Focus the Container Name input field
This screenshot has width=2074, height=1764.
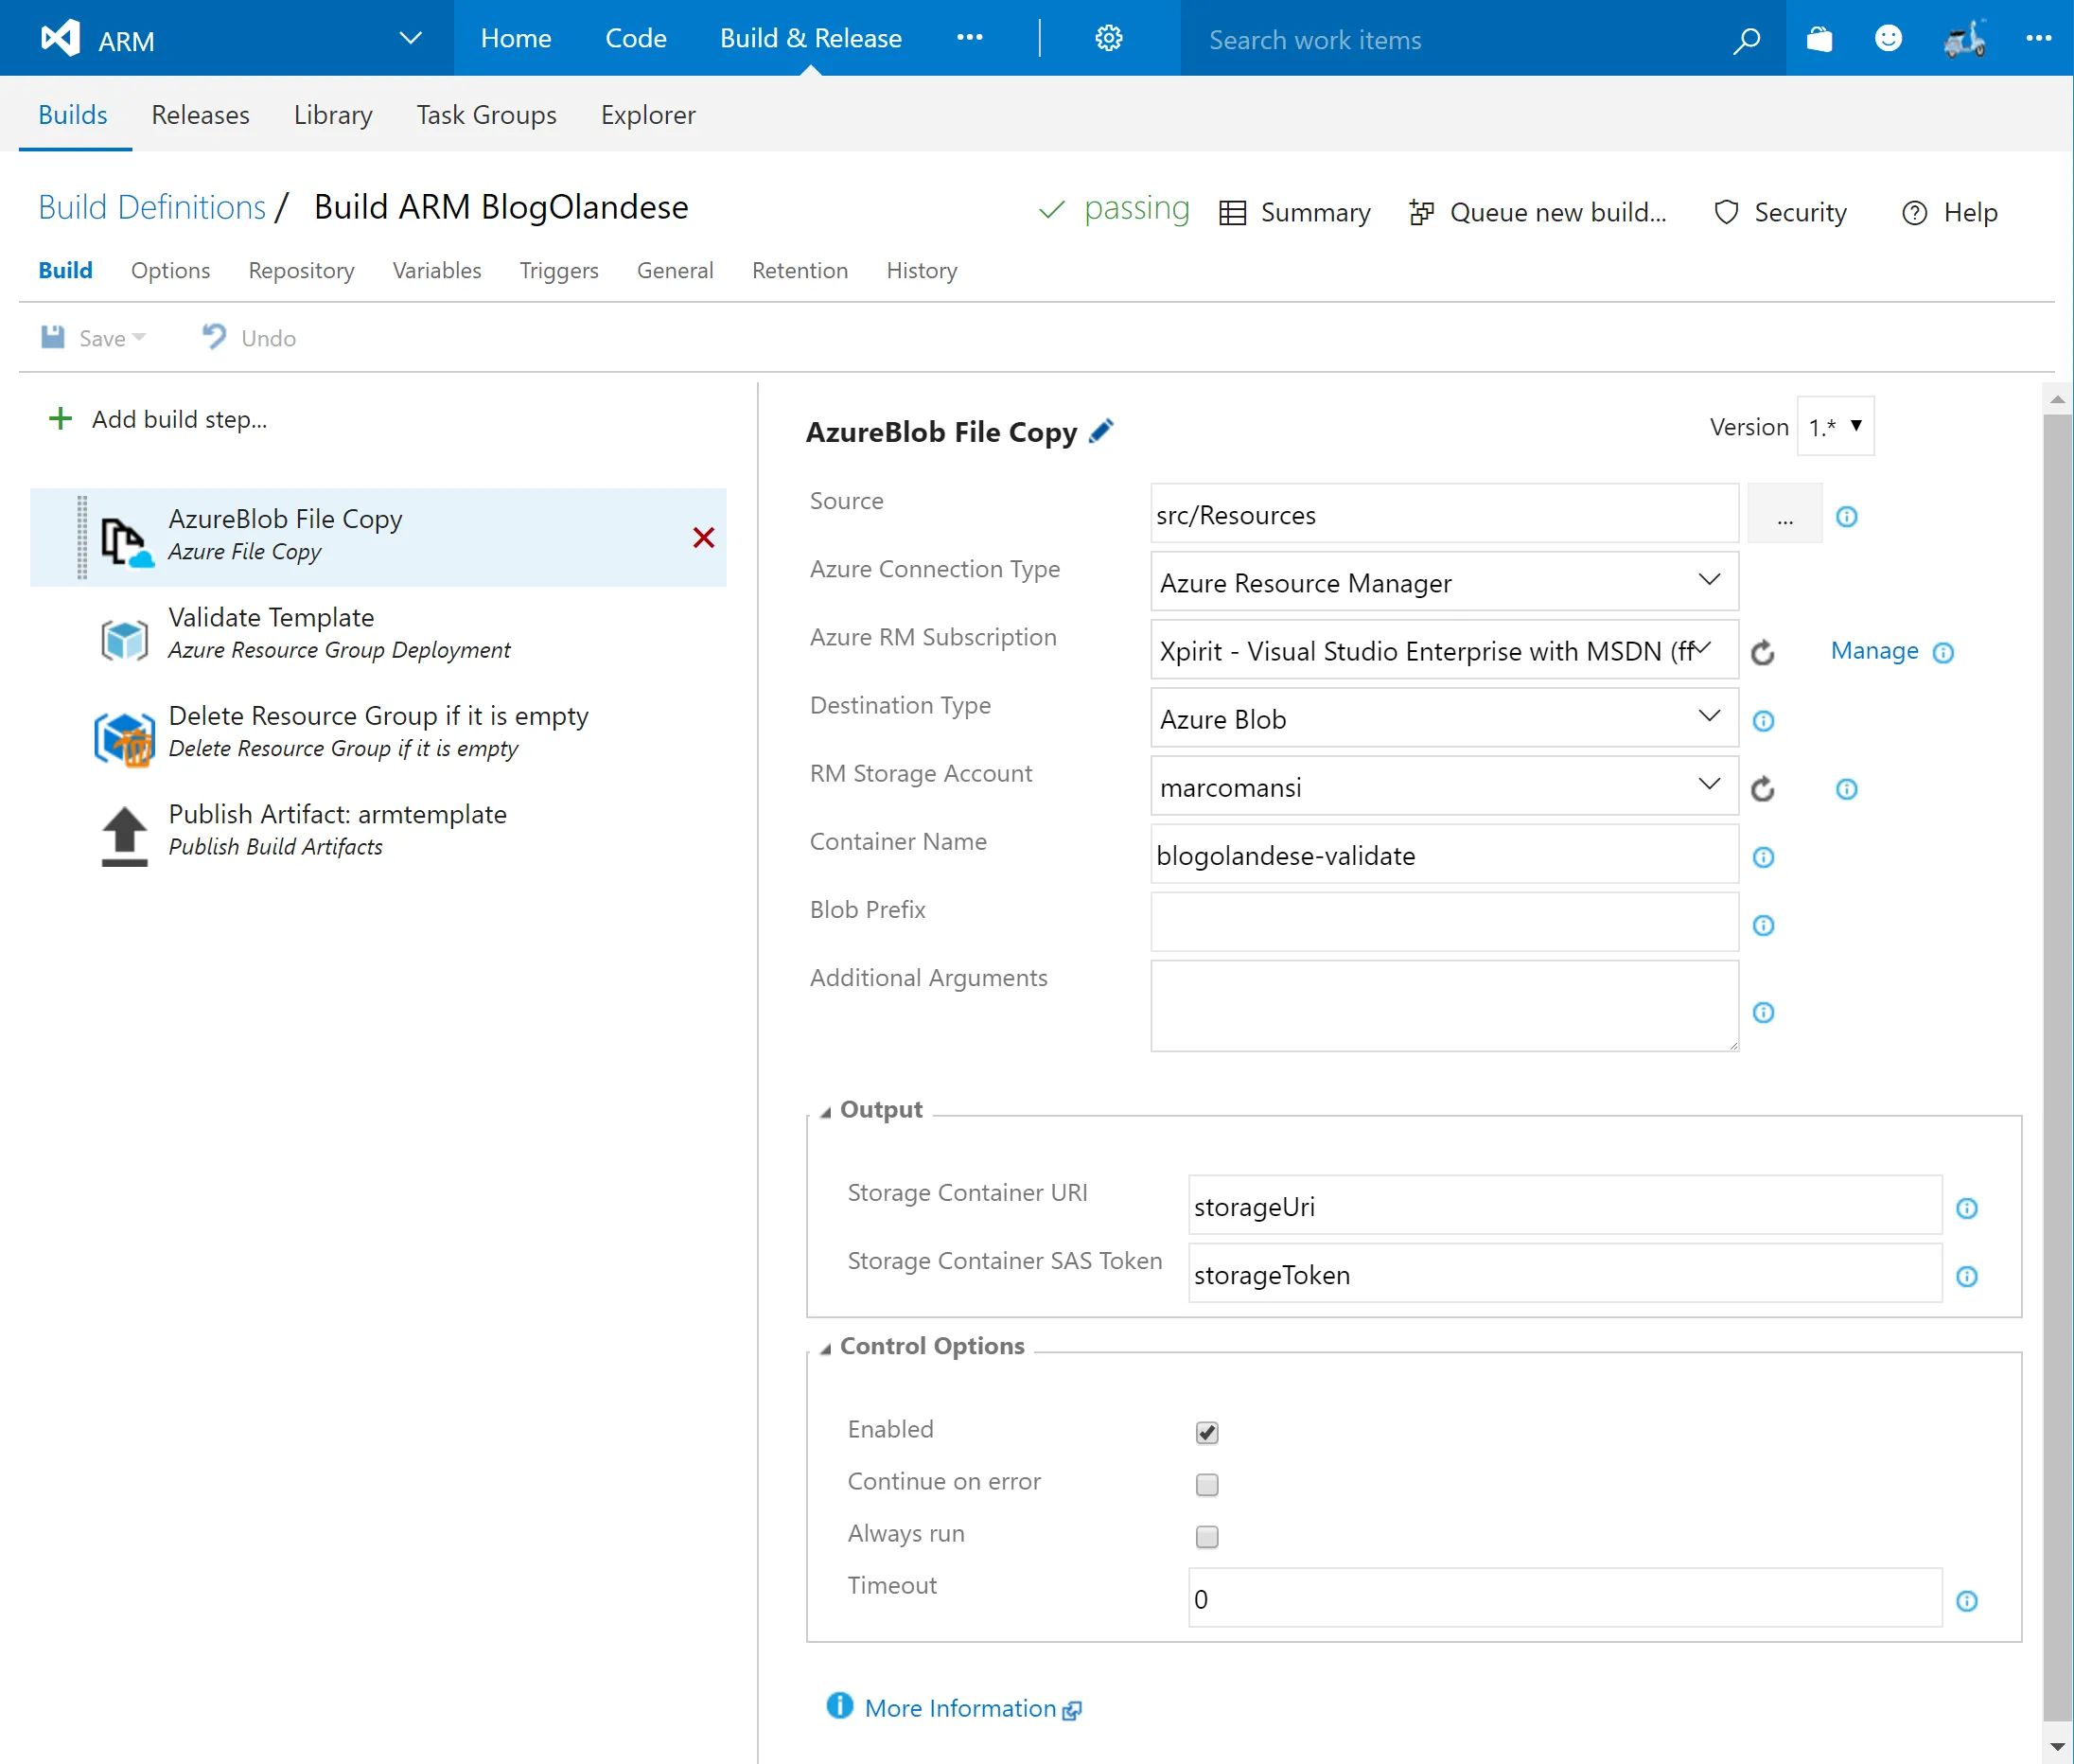click(x=1443, y=854)
